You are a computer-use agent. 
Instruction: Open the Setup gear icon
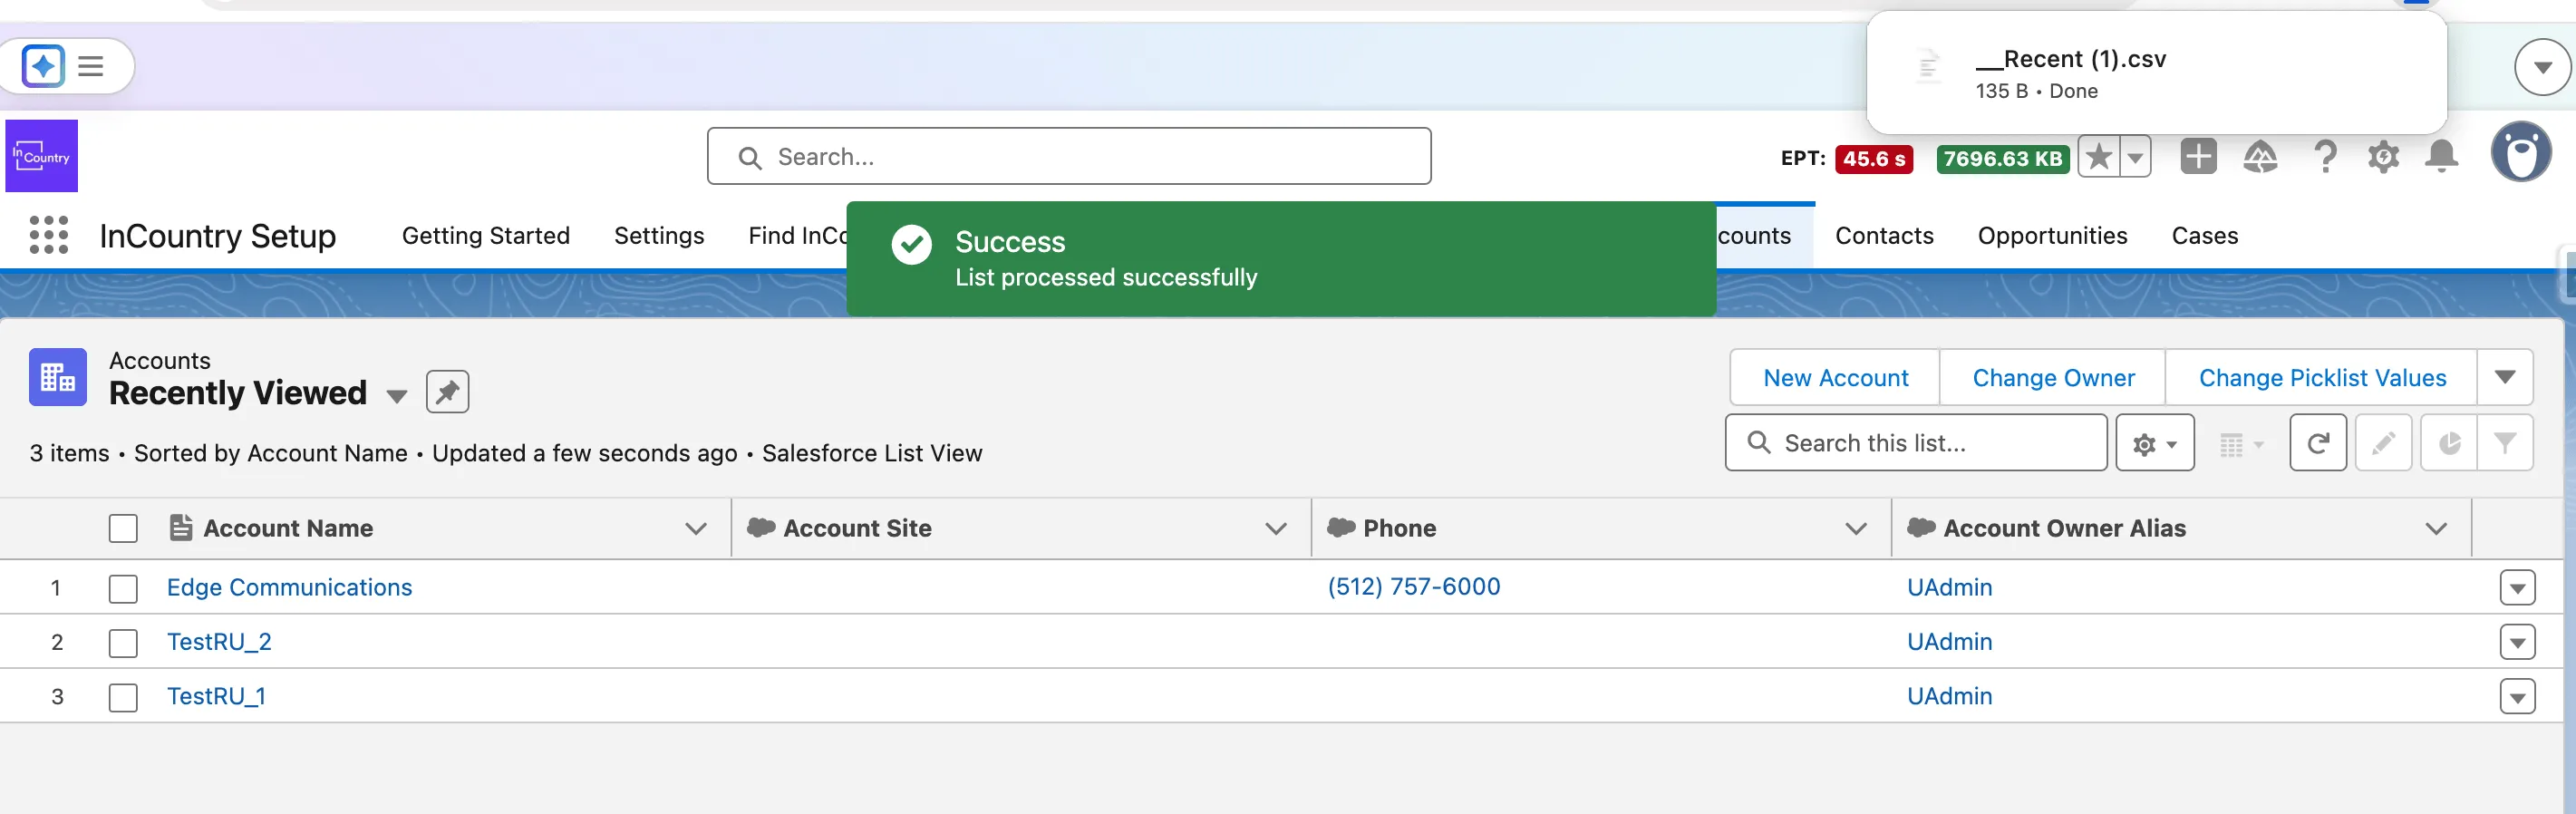tap(2383, 157)
